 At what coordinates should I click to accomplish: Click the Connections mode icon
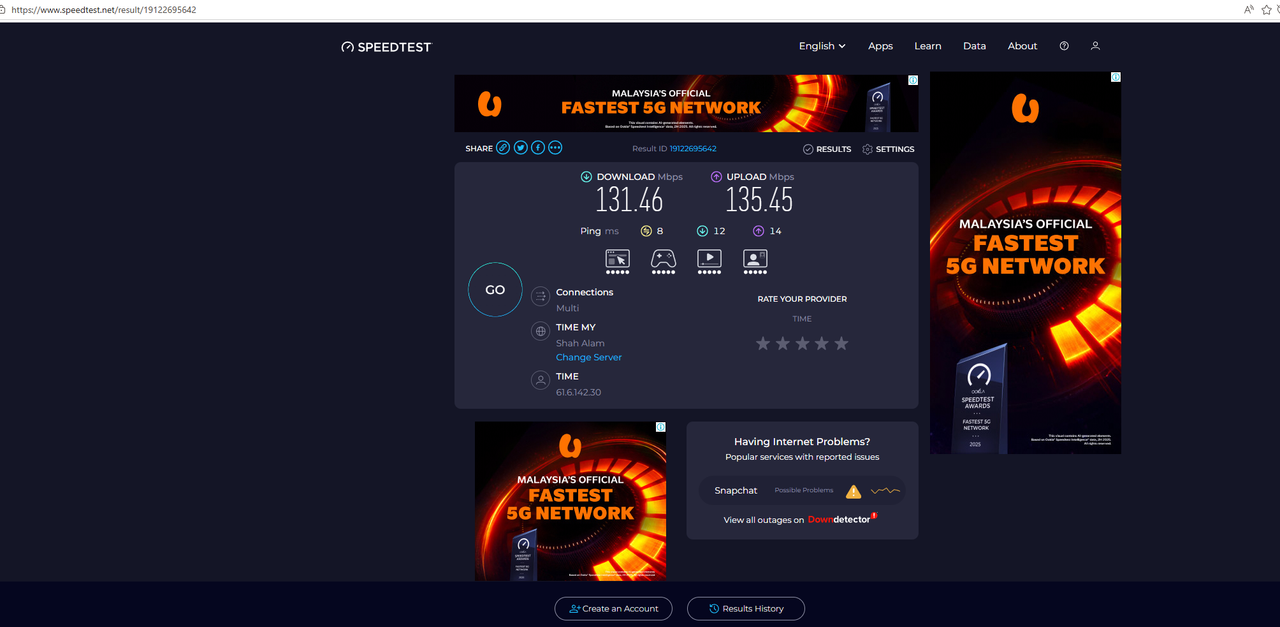pyautogui.click(x=540, y=296)
